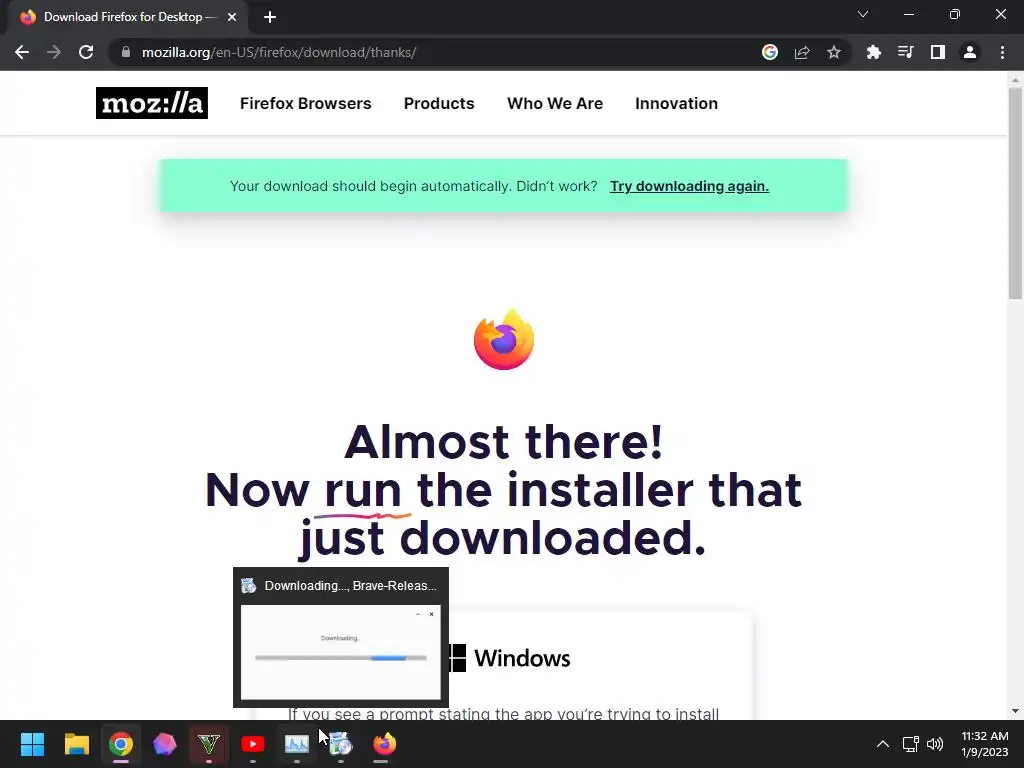The height and width of the screenshot is (768, 1024).
Task: Open the Brave installer taskbar icon
Action: (341, 744)
